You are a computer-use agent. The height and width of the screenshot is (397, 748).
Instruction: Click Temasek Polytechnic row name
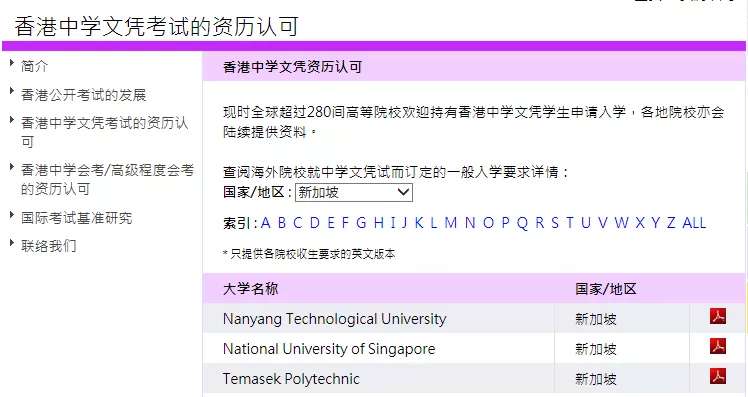pyautogui.click(x=291, y=379)
